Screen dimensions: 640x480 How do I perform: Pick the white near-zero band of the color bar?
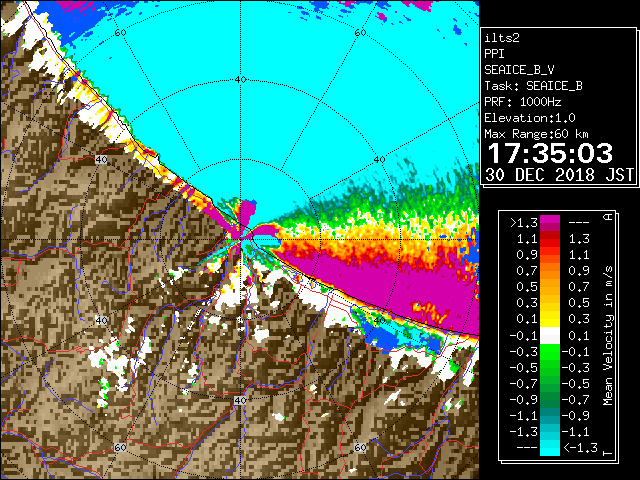tap(550, 336)
